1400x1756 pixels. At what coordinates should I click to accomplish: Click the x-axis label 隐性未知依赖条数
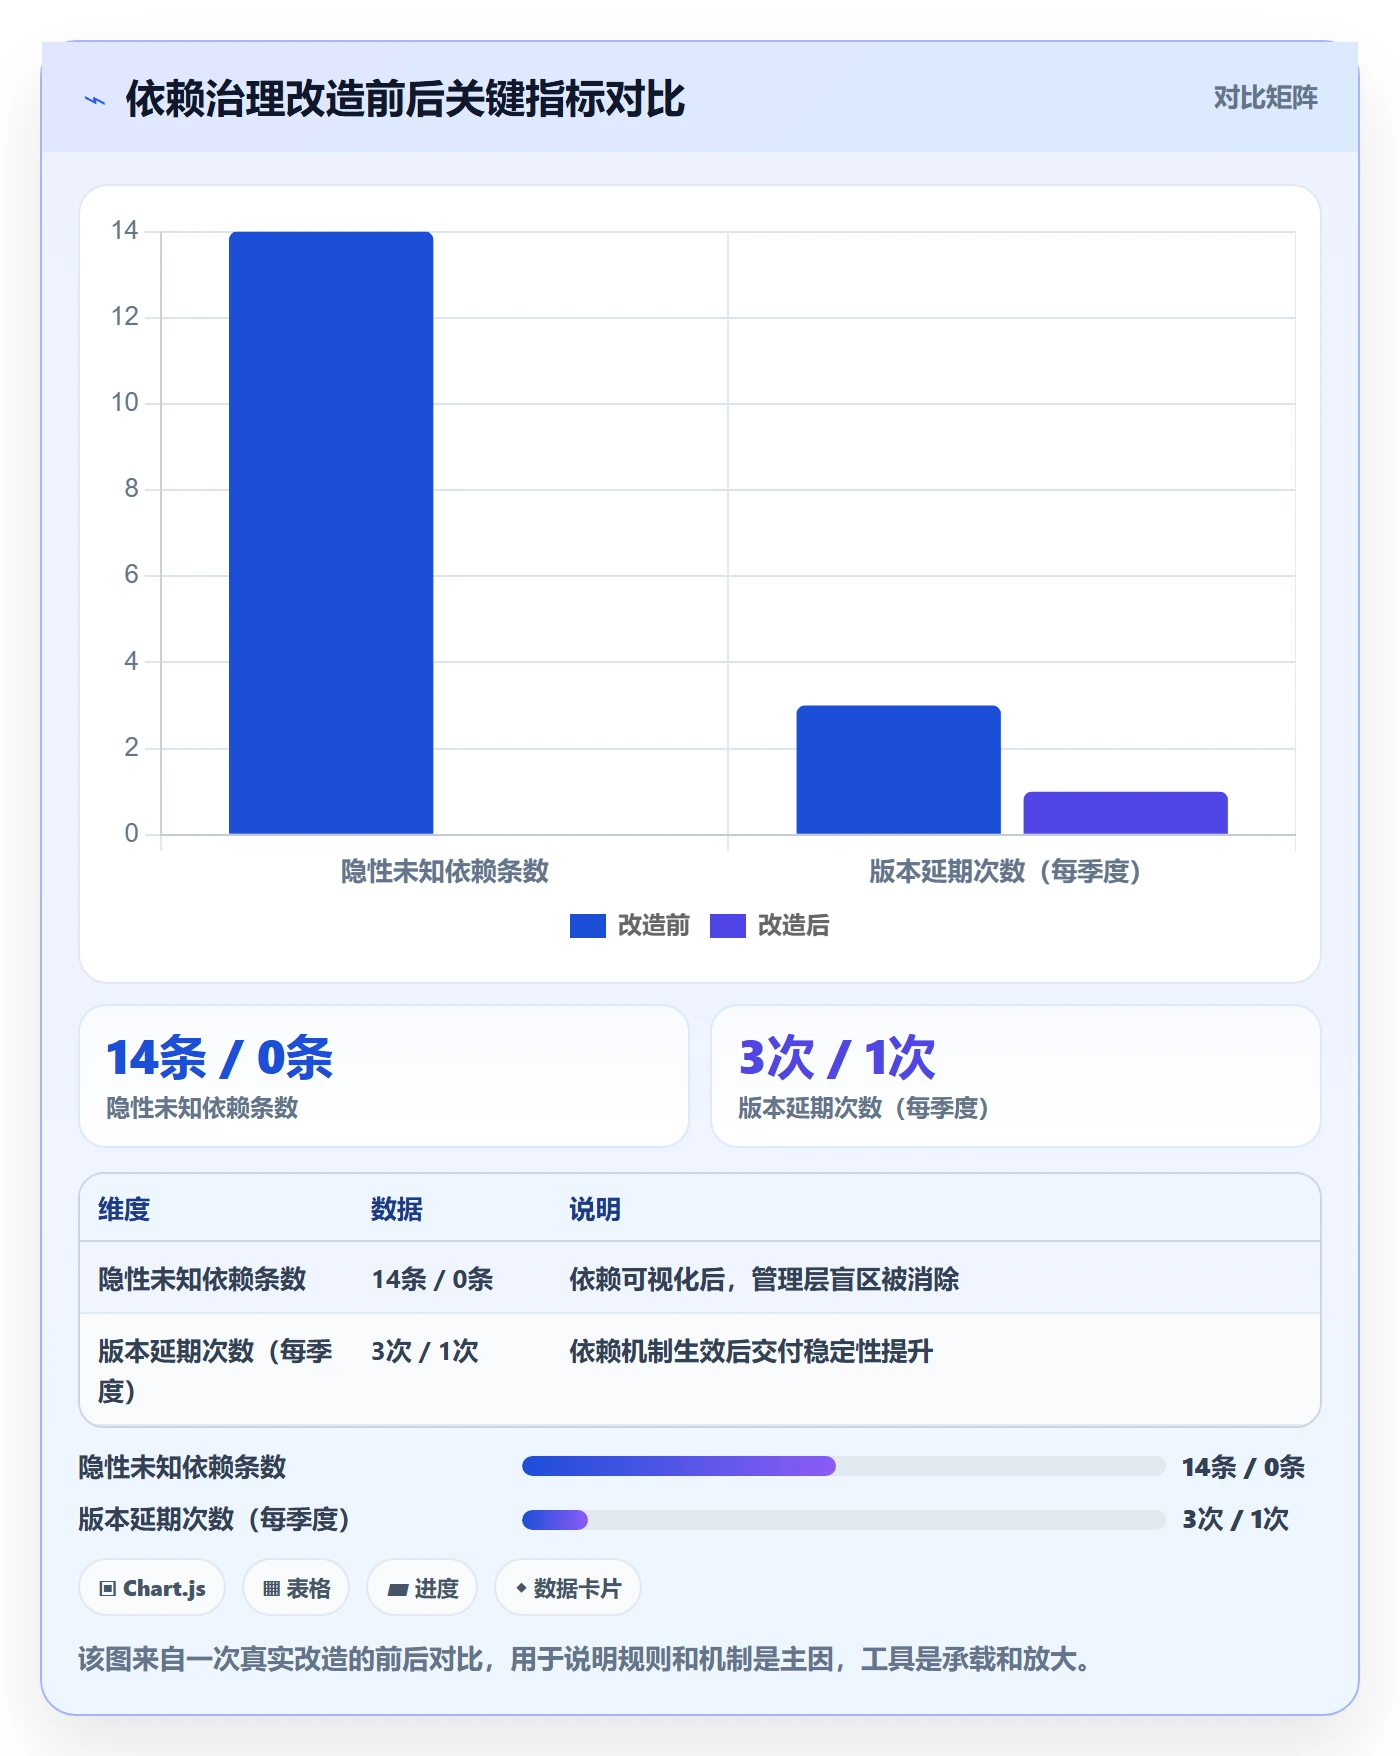pos(445,872)
